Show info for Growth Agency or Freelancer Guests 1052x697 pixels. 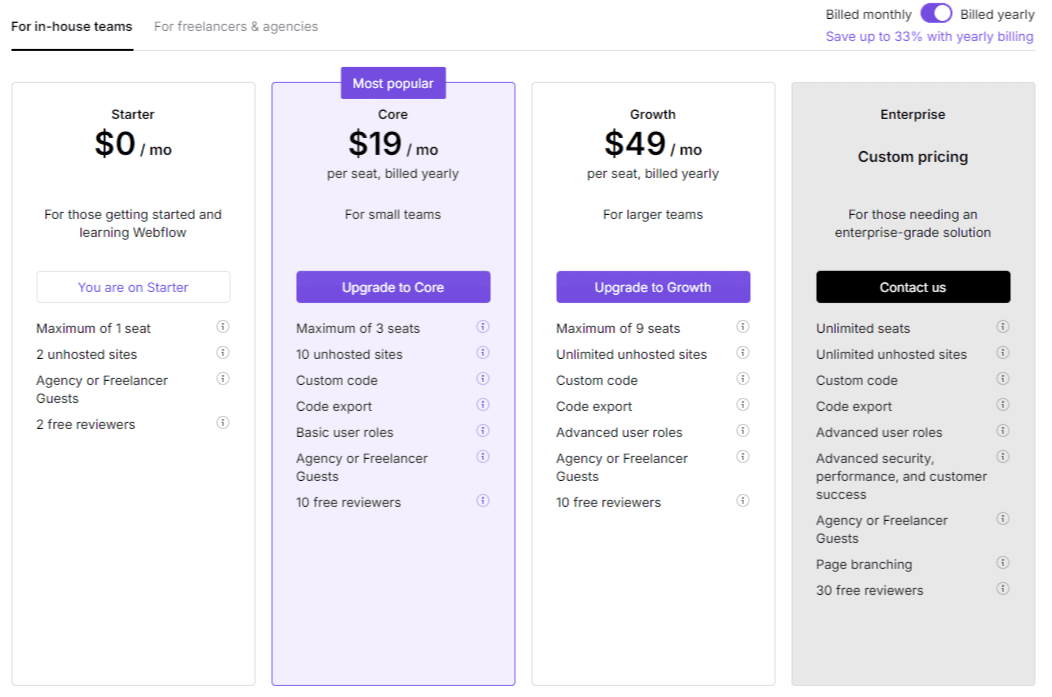(x=743, y=457)
